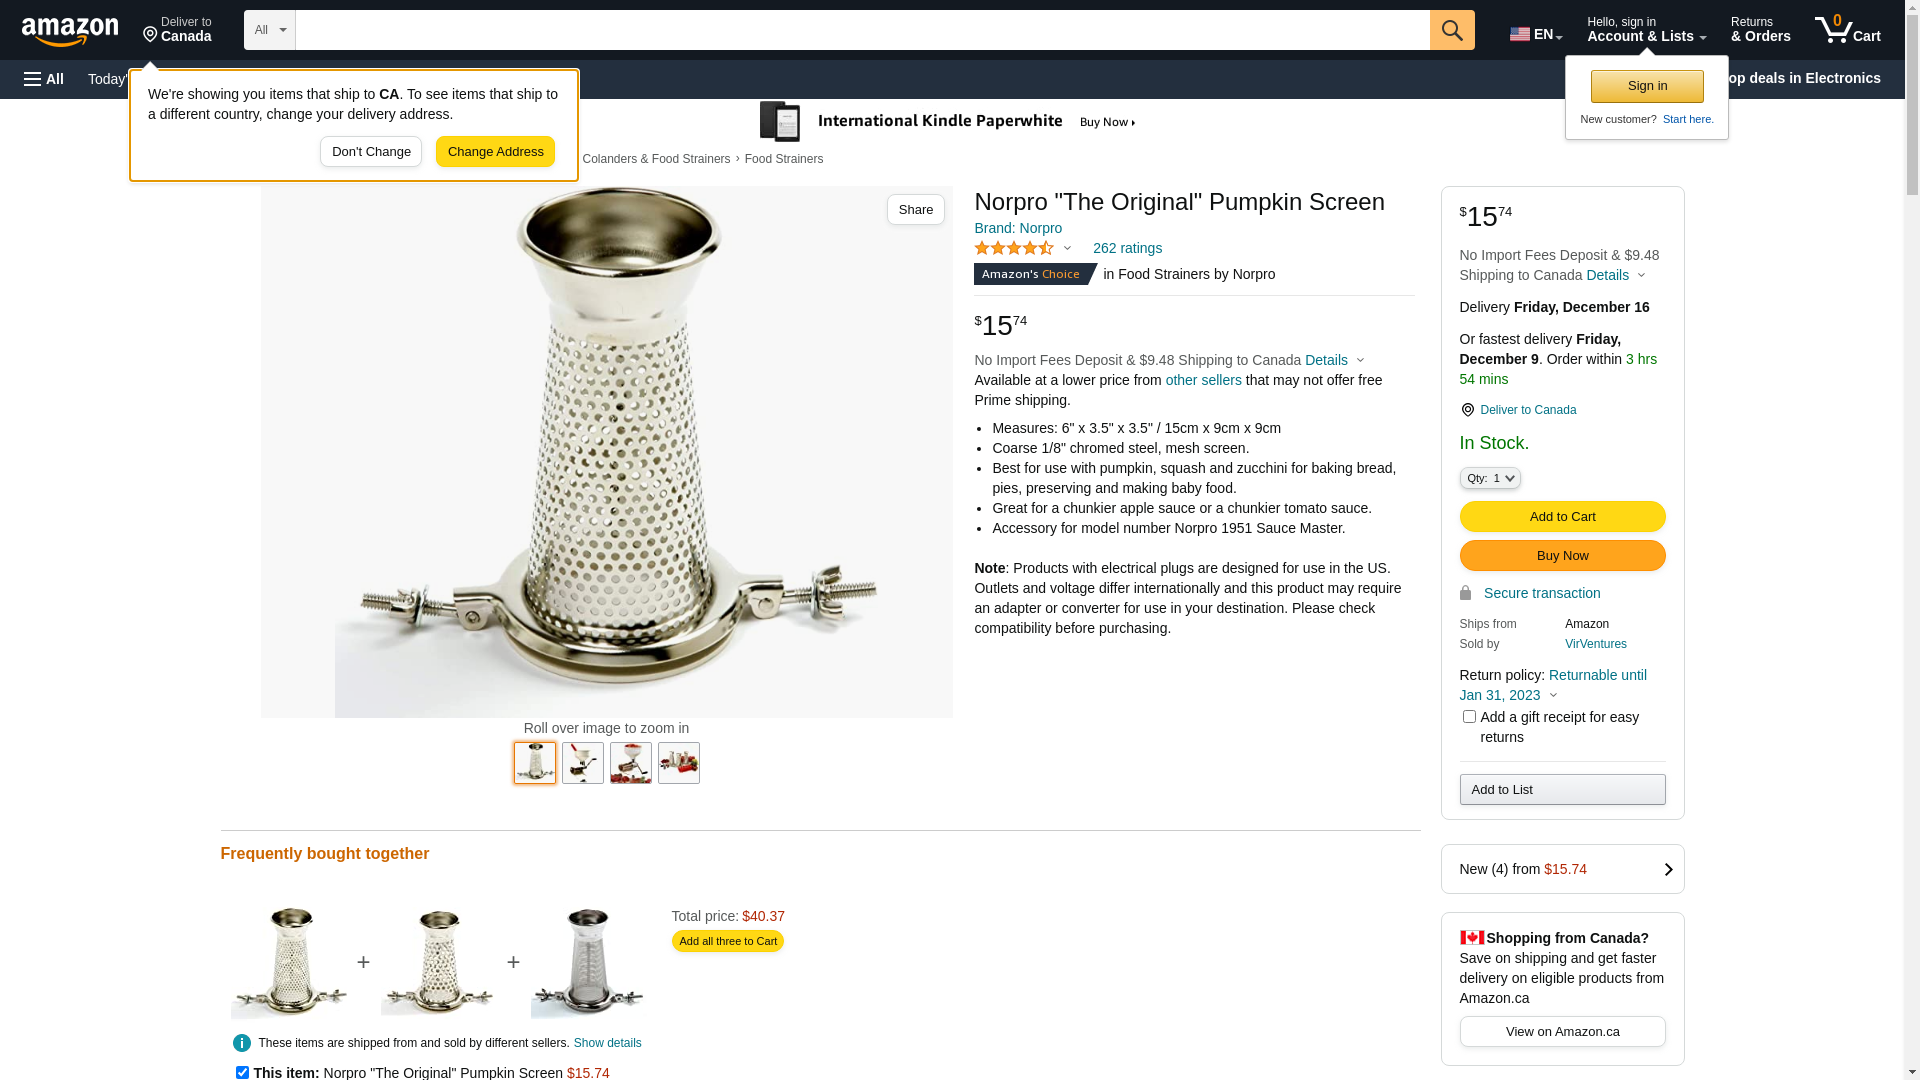
Task: Open the All hamburger menu
Action: (44, 79)
